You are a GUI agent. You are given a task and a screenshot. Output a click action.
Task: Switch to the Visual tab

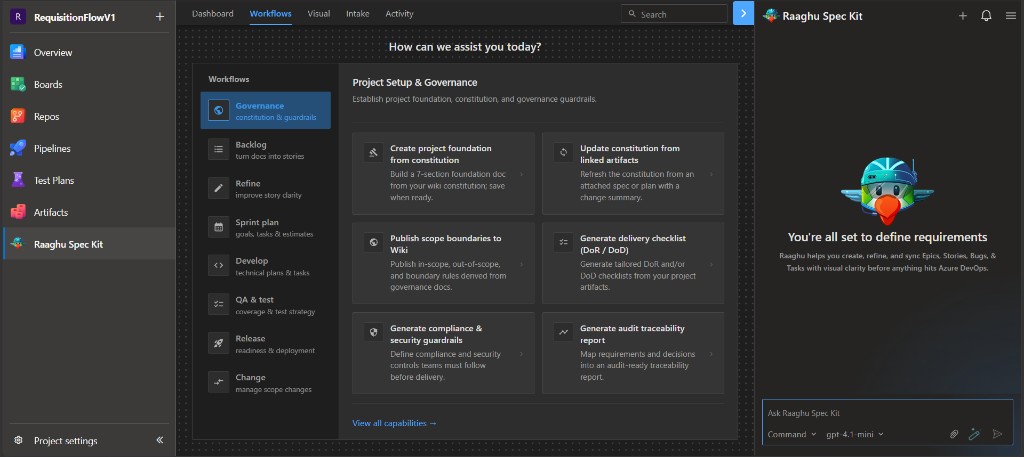coord(319,14)
